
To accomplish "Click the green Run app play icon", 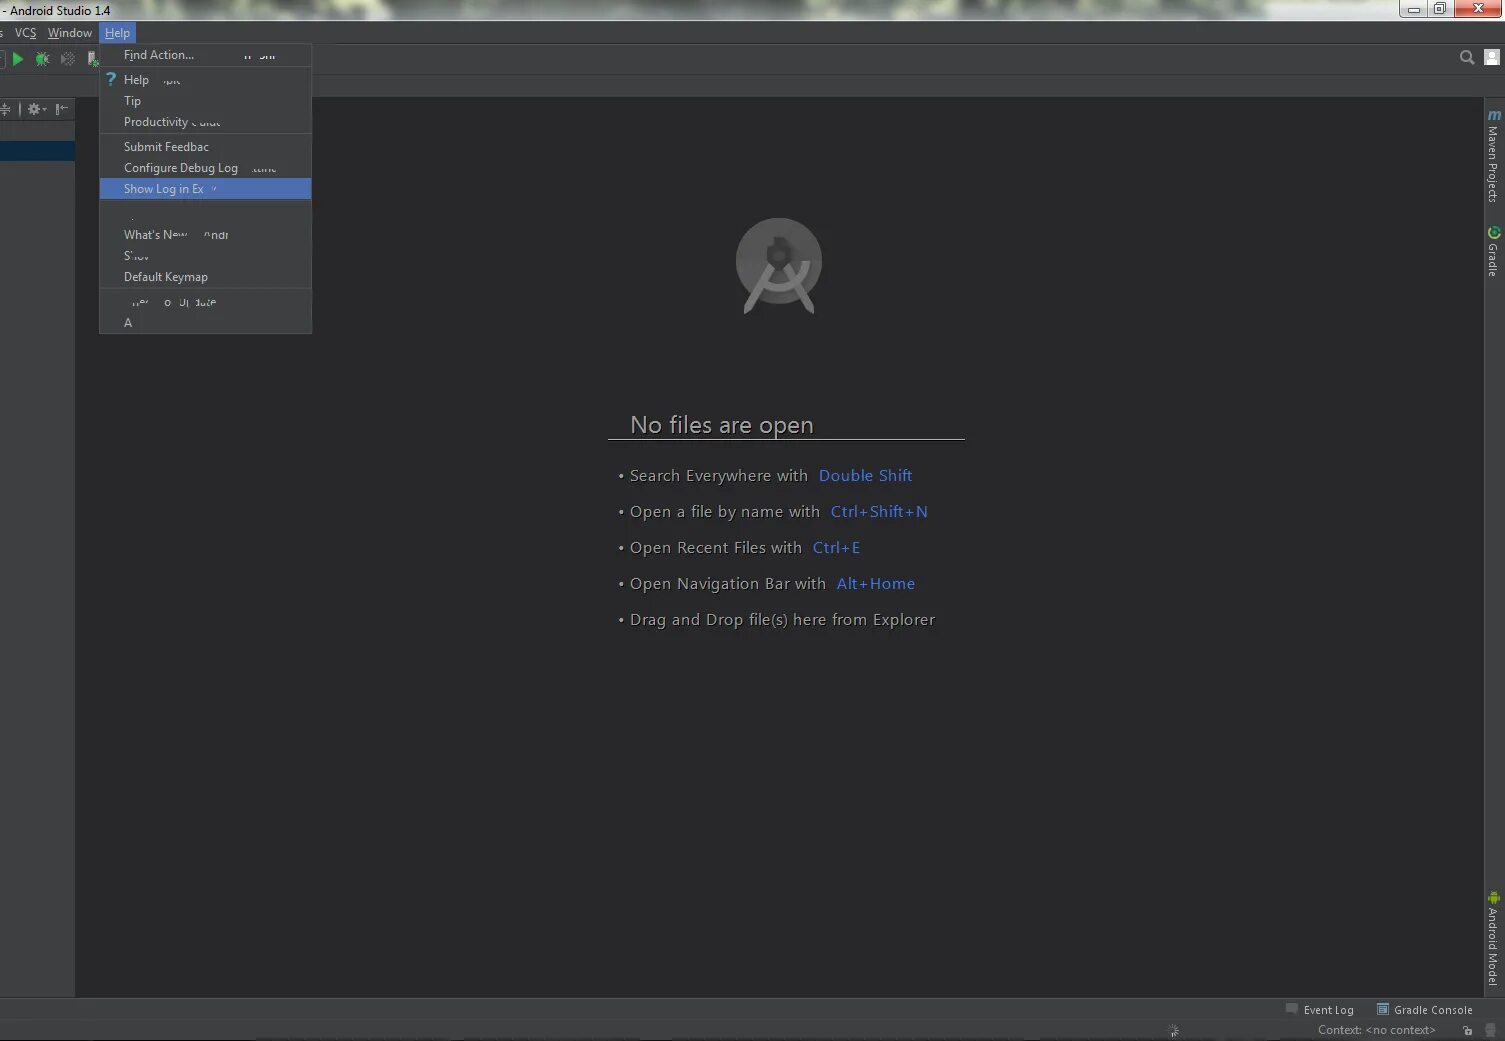I will [x=17, y=59].
